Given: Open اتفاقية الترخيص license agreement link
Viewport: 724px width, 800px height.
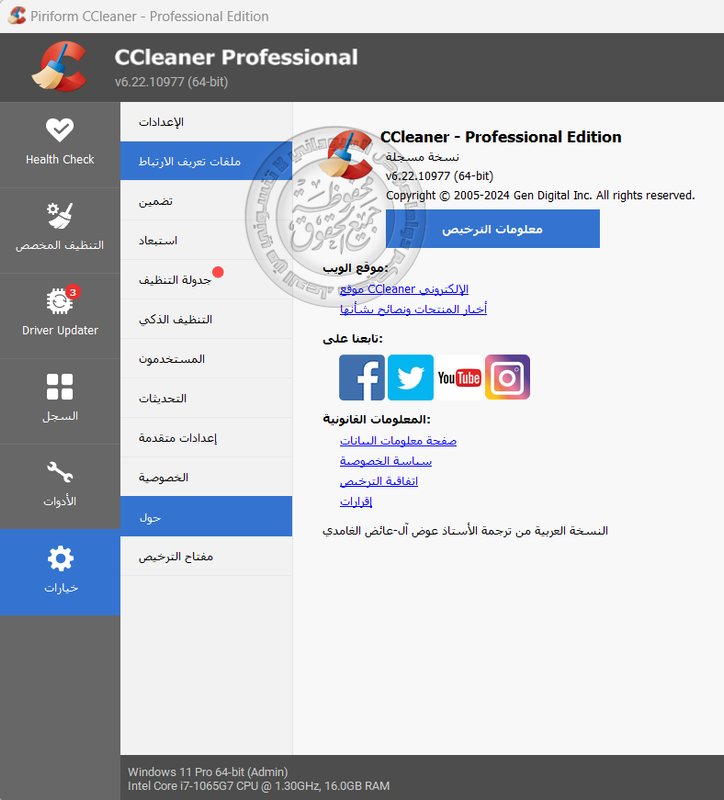Looking at the screenshot, I should click(x=379, y=481).
